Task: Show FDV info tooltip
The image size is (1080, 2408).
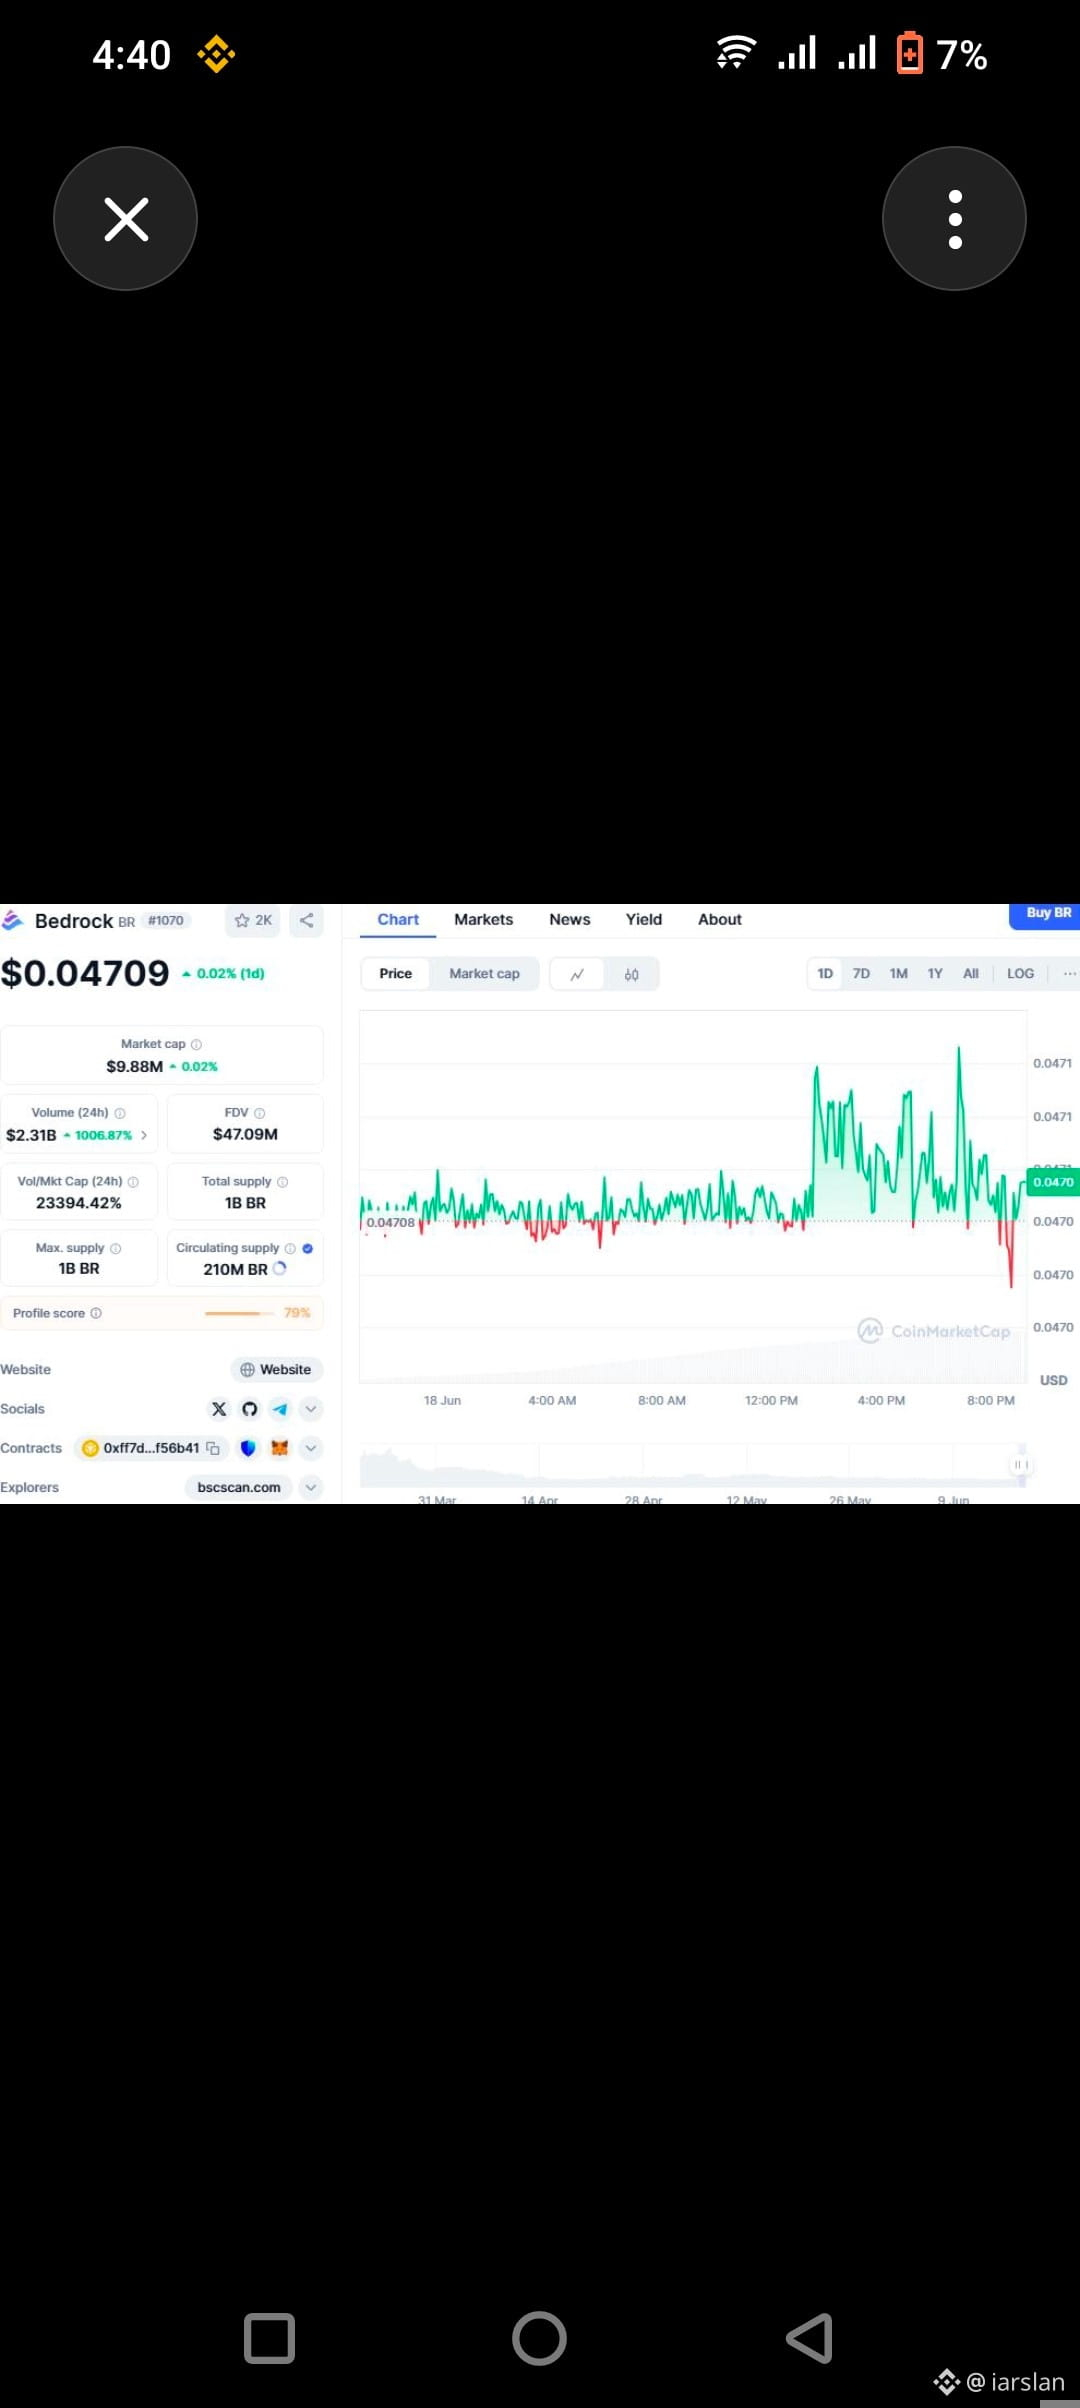Action: (260, 1113)
